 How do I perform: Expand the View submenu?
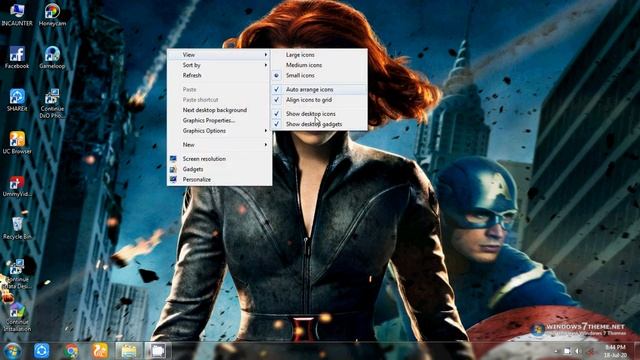point(219,55)
